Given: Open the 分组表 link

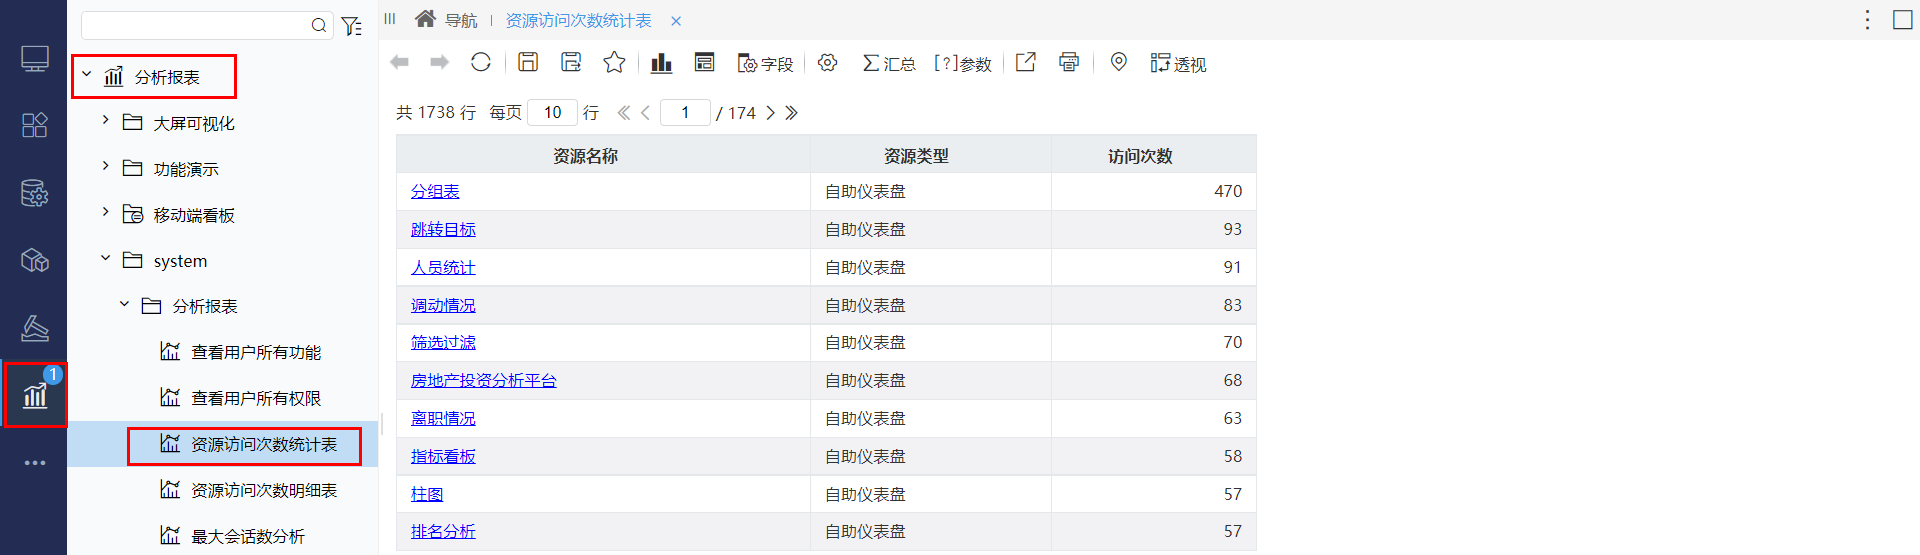Looking at the screenshot, I should (435, 191).
